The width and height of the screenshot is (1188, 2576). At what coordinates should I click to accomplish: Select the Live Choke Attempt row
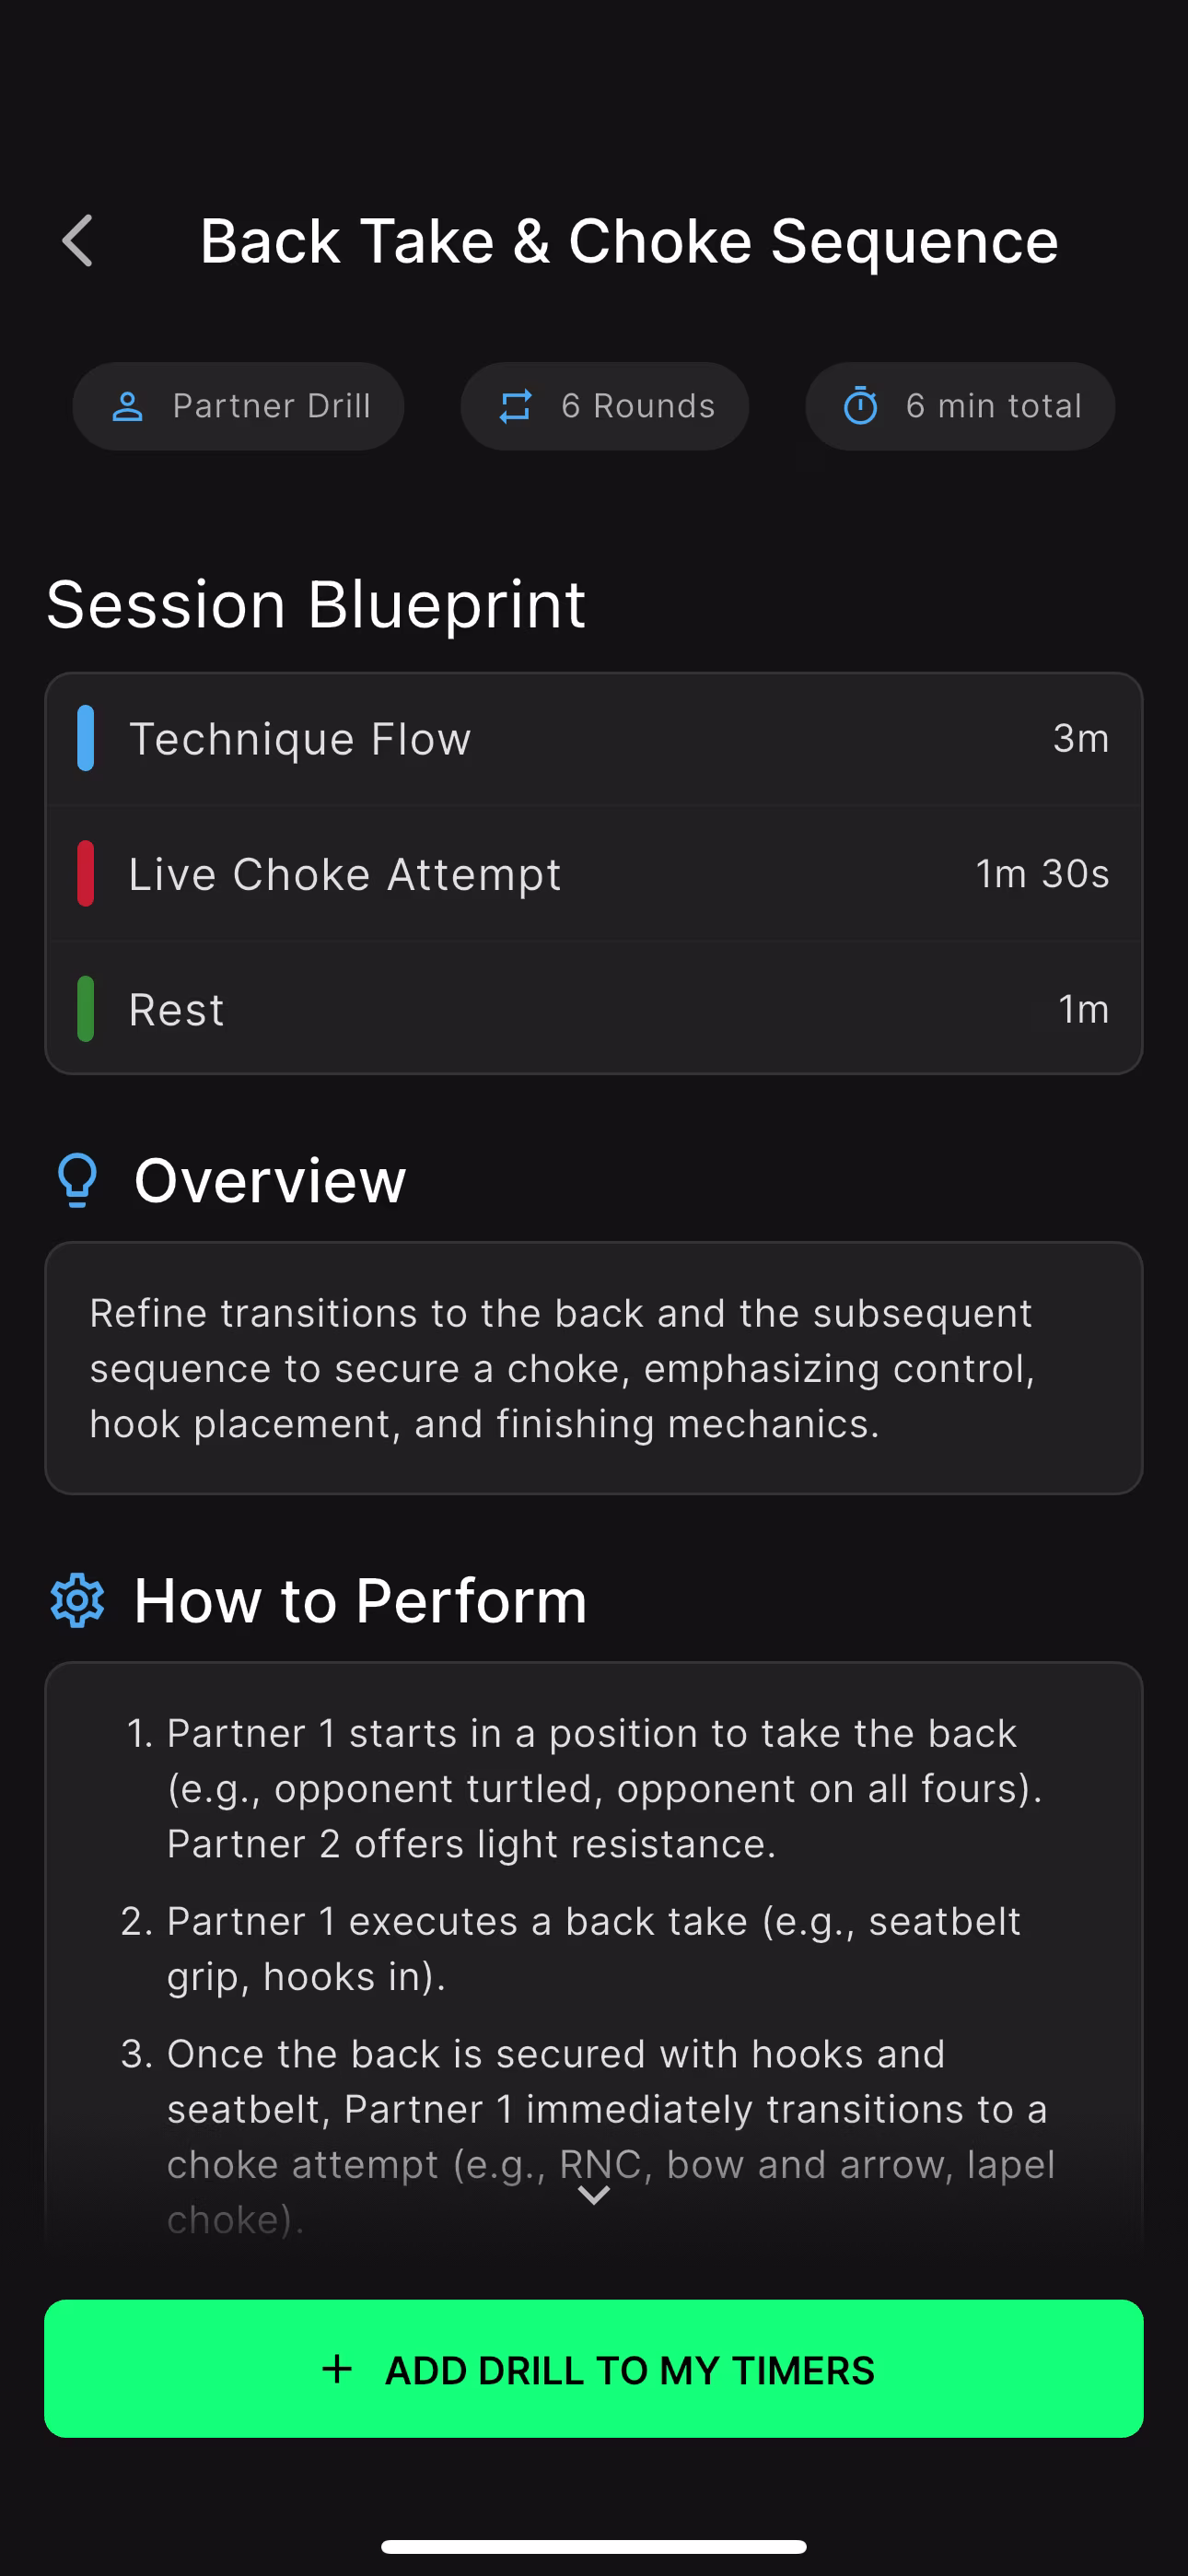594,874
